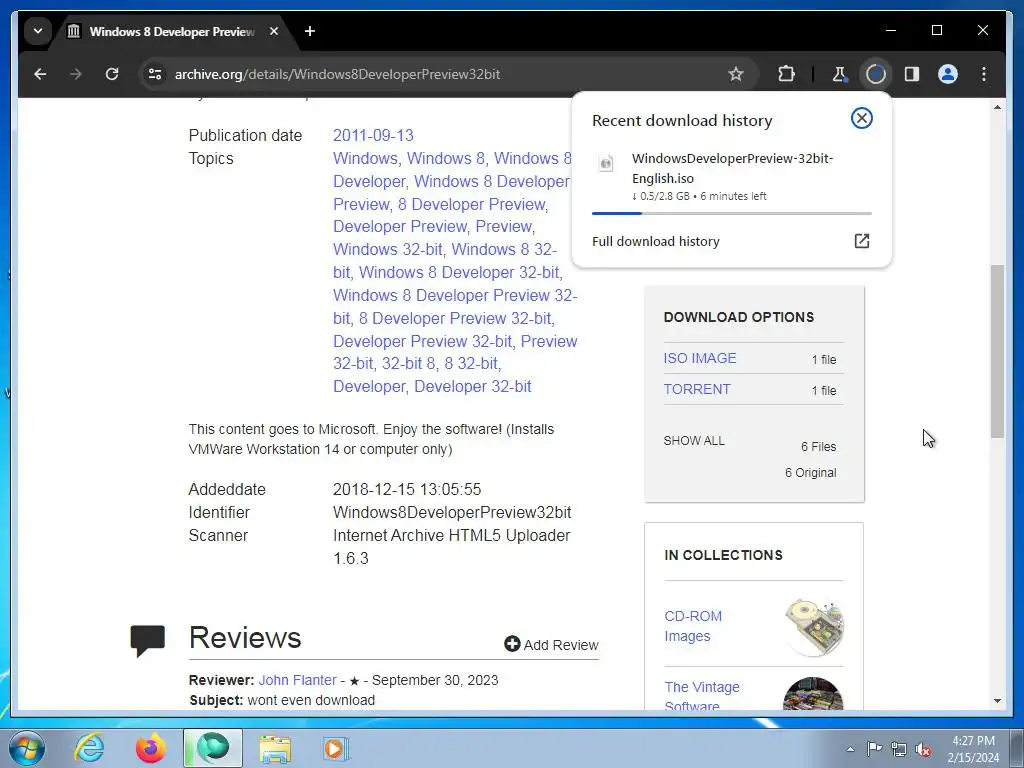The image size is (1024, 768).
Task: Click the identifier Windows8DeveloperPreview32bit text
Action: click(452, 513)
